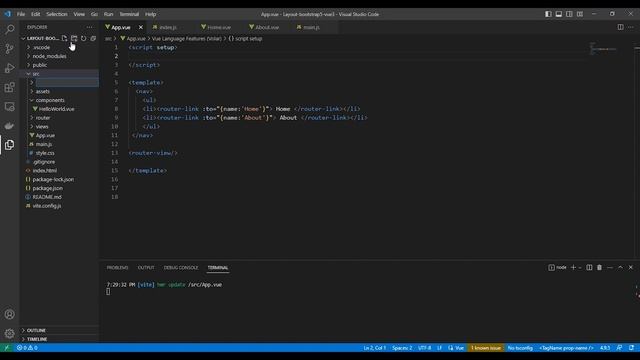Open the Docker view
The width and height of the screenshot is (640, 360).
9,126
